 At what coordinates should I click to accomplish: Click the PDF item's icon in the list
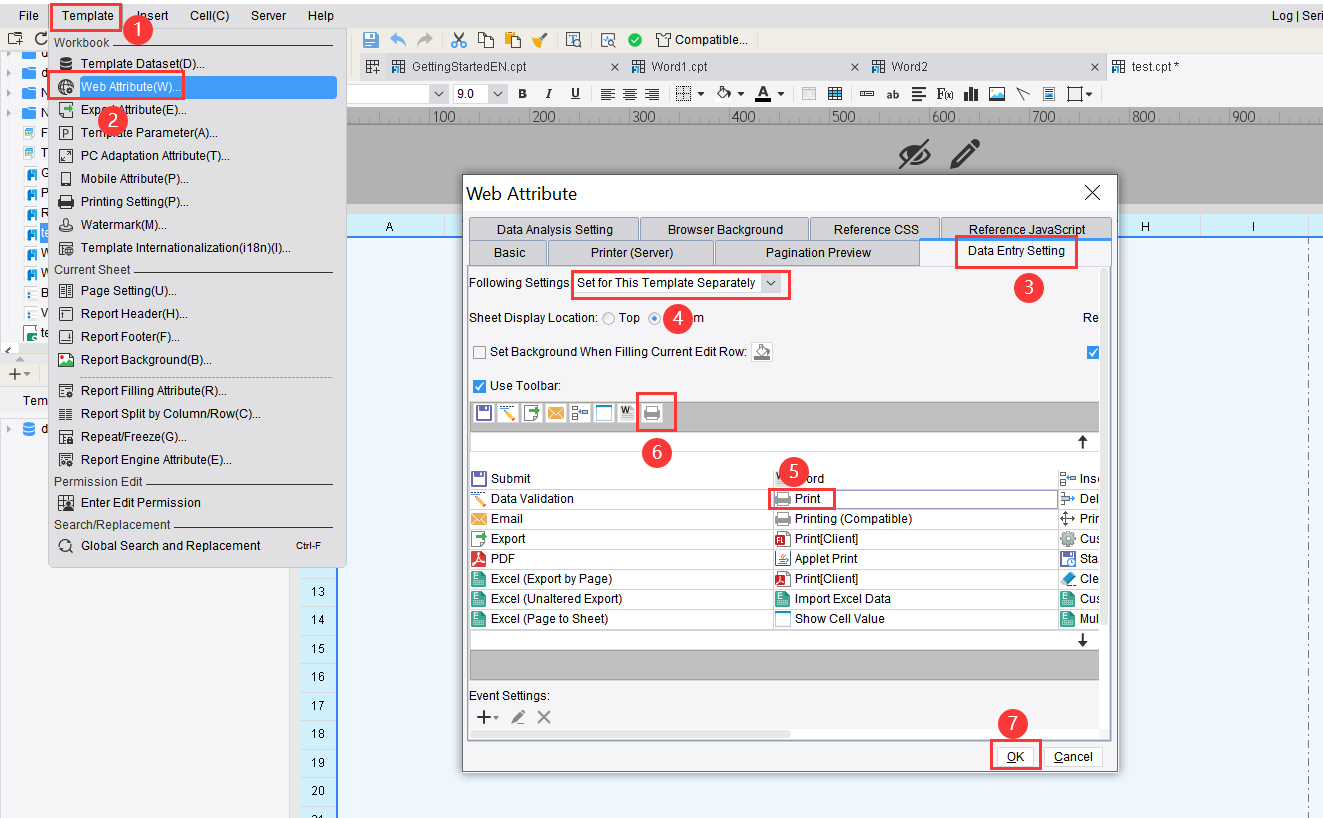coord(478,558)
